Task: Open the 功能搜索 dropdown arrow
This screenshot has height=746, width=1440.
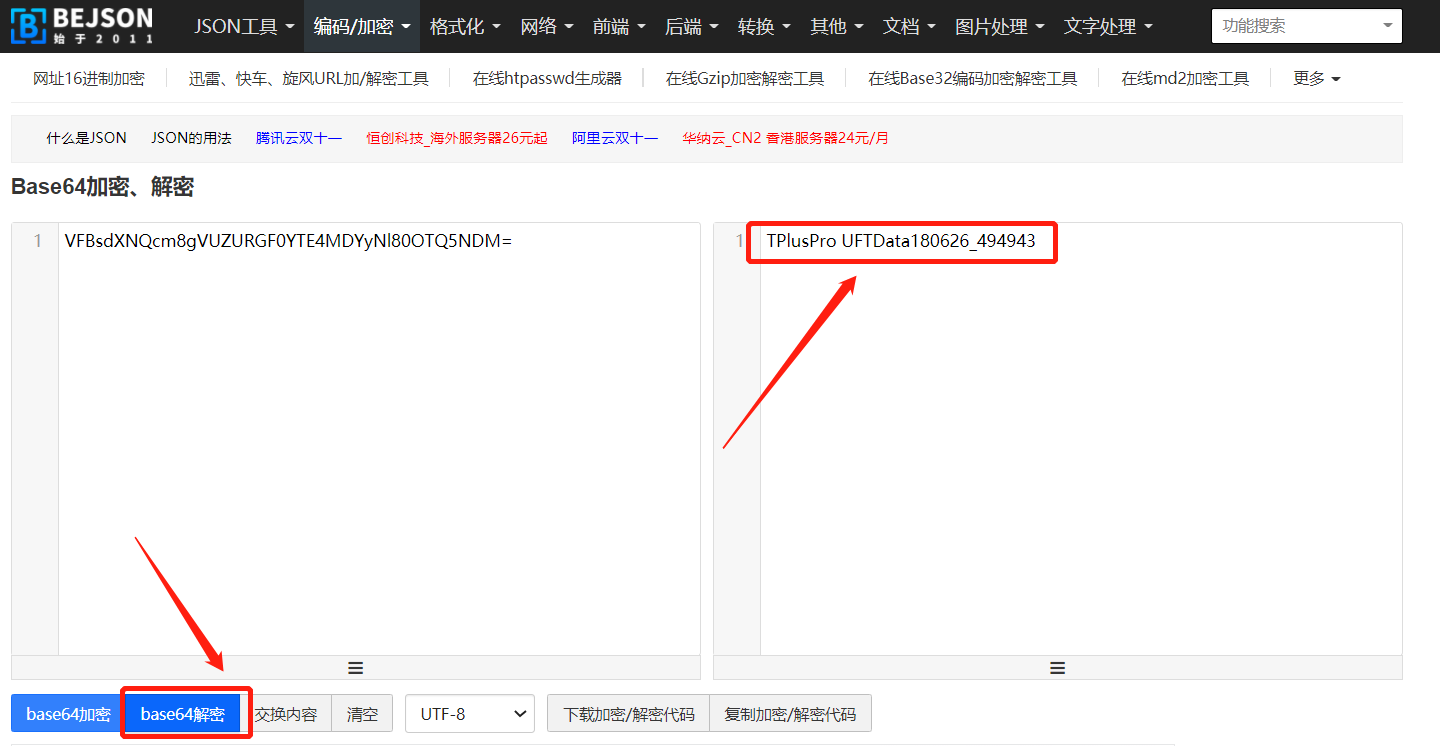Action: [x=1386, y=26]
